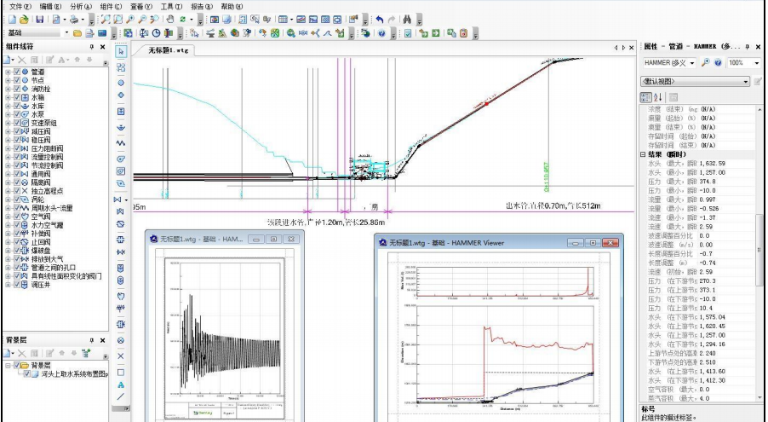This screenshot has width=768, height=422.
Task: Click the Print icon in toolbar
Action: pos(73,20)
